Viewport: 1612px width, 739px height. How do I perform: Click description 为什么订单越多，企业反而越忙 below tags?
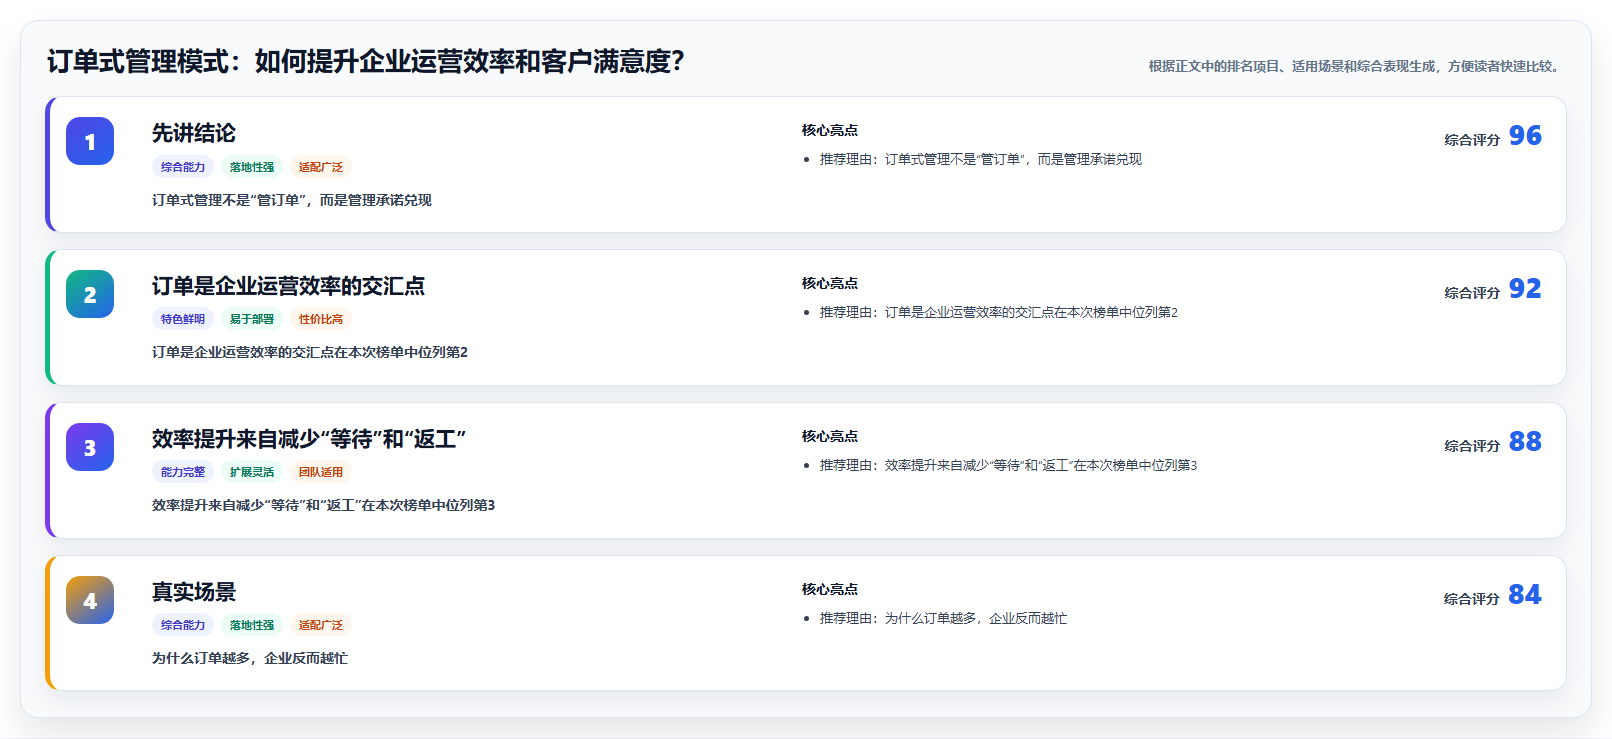point(250,658)
